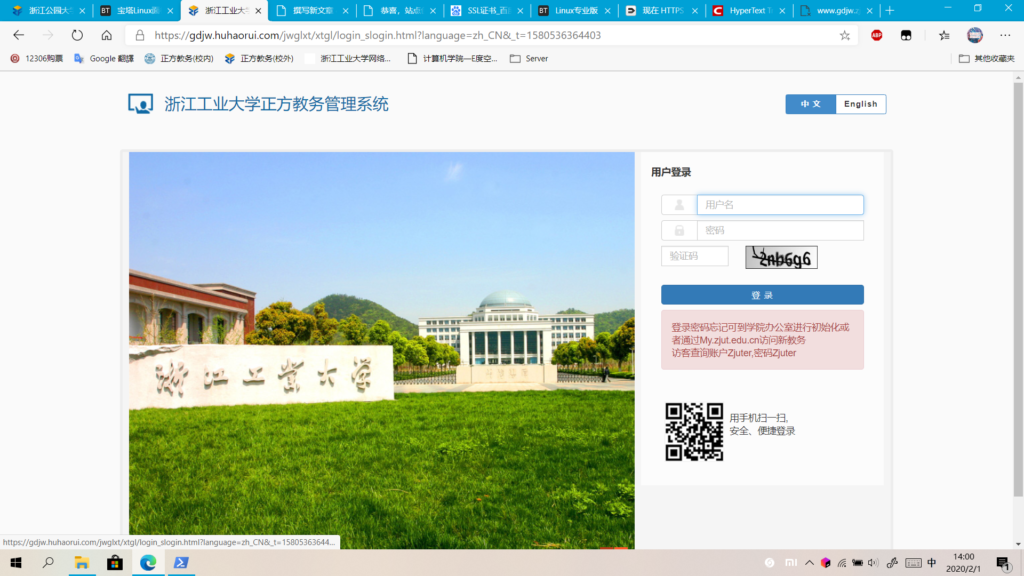The height and width of the screenshot is (576, 1024).
Task: Open the JetBrains Toolbox tray icon
Action: tap(825, 562)
